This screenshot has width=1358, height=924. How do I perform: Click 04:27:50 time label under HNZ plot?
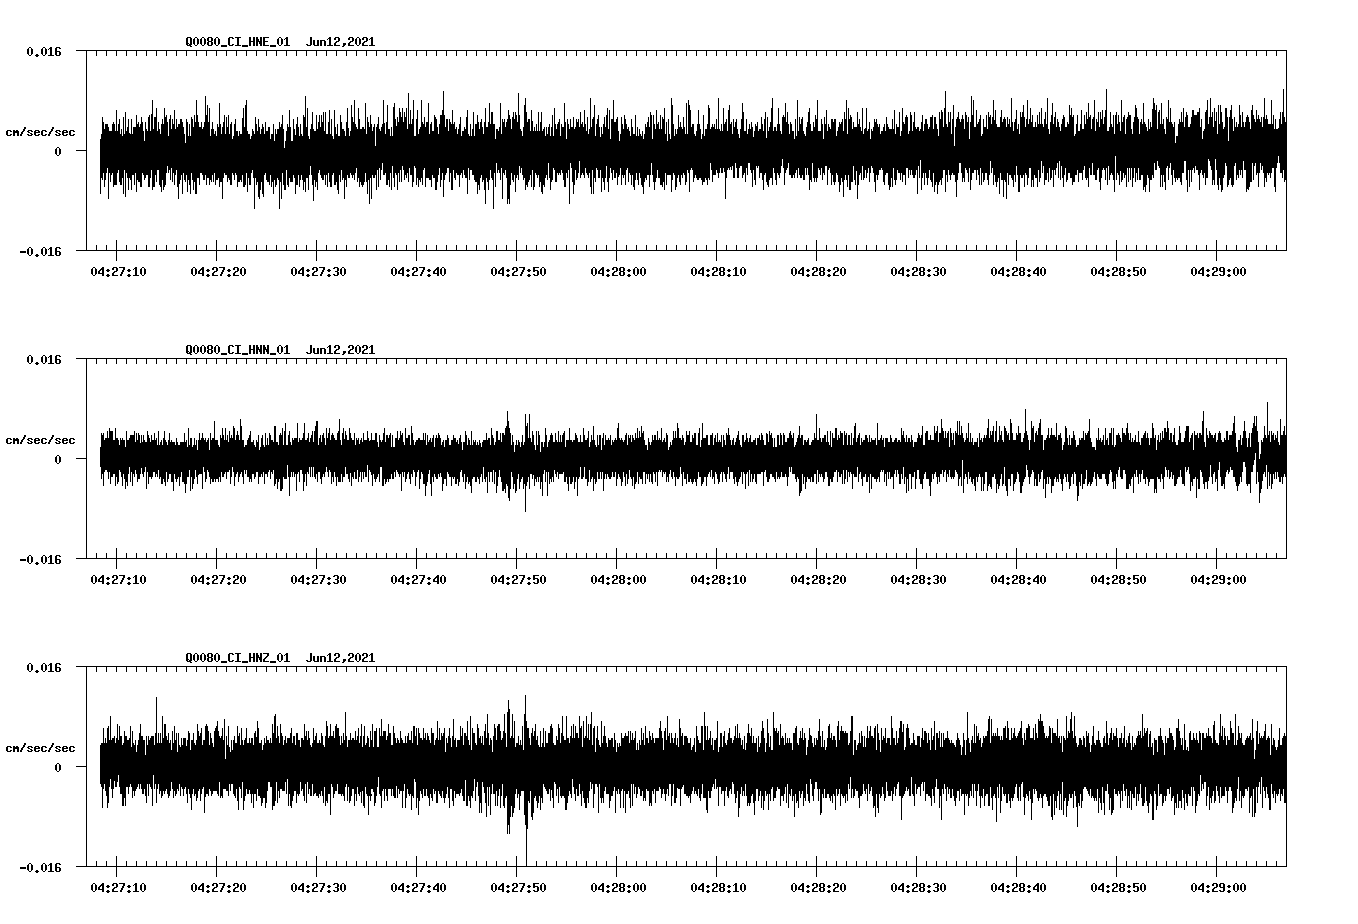coord(518,887)
